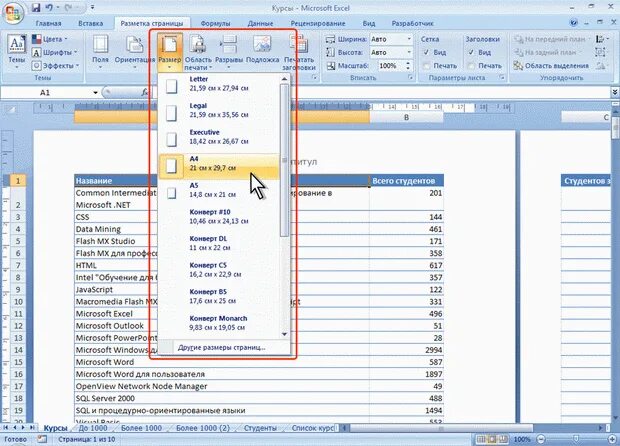Toggle Заголовки Печать headings print checkbox
The height and width of the screenshot is (446, 620).
coord(471,66)
